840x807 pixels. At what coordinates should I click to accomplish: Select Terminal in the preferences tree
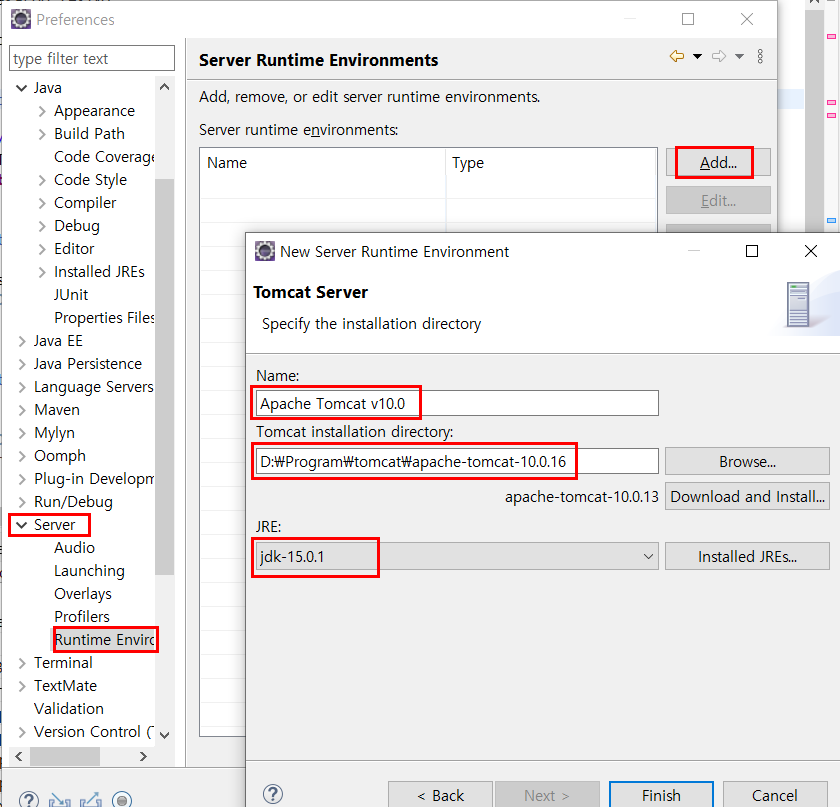[x=63, y=663]
